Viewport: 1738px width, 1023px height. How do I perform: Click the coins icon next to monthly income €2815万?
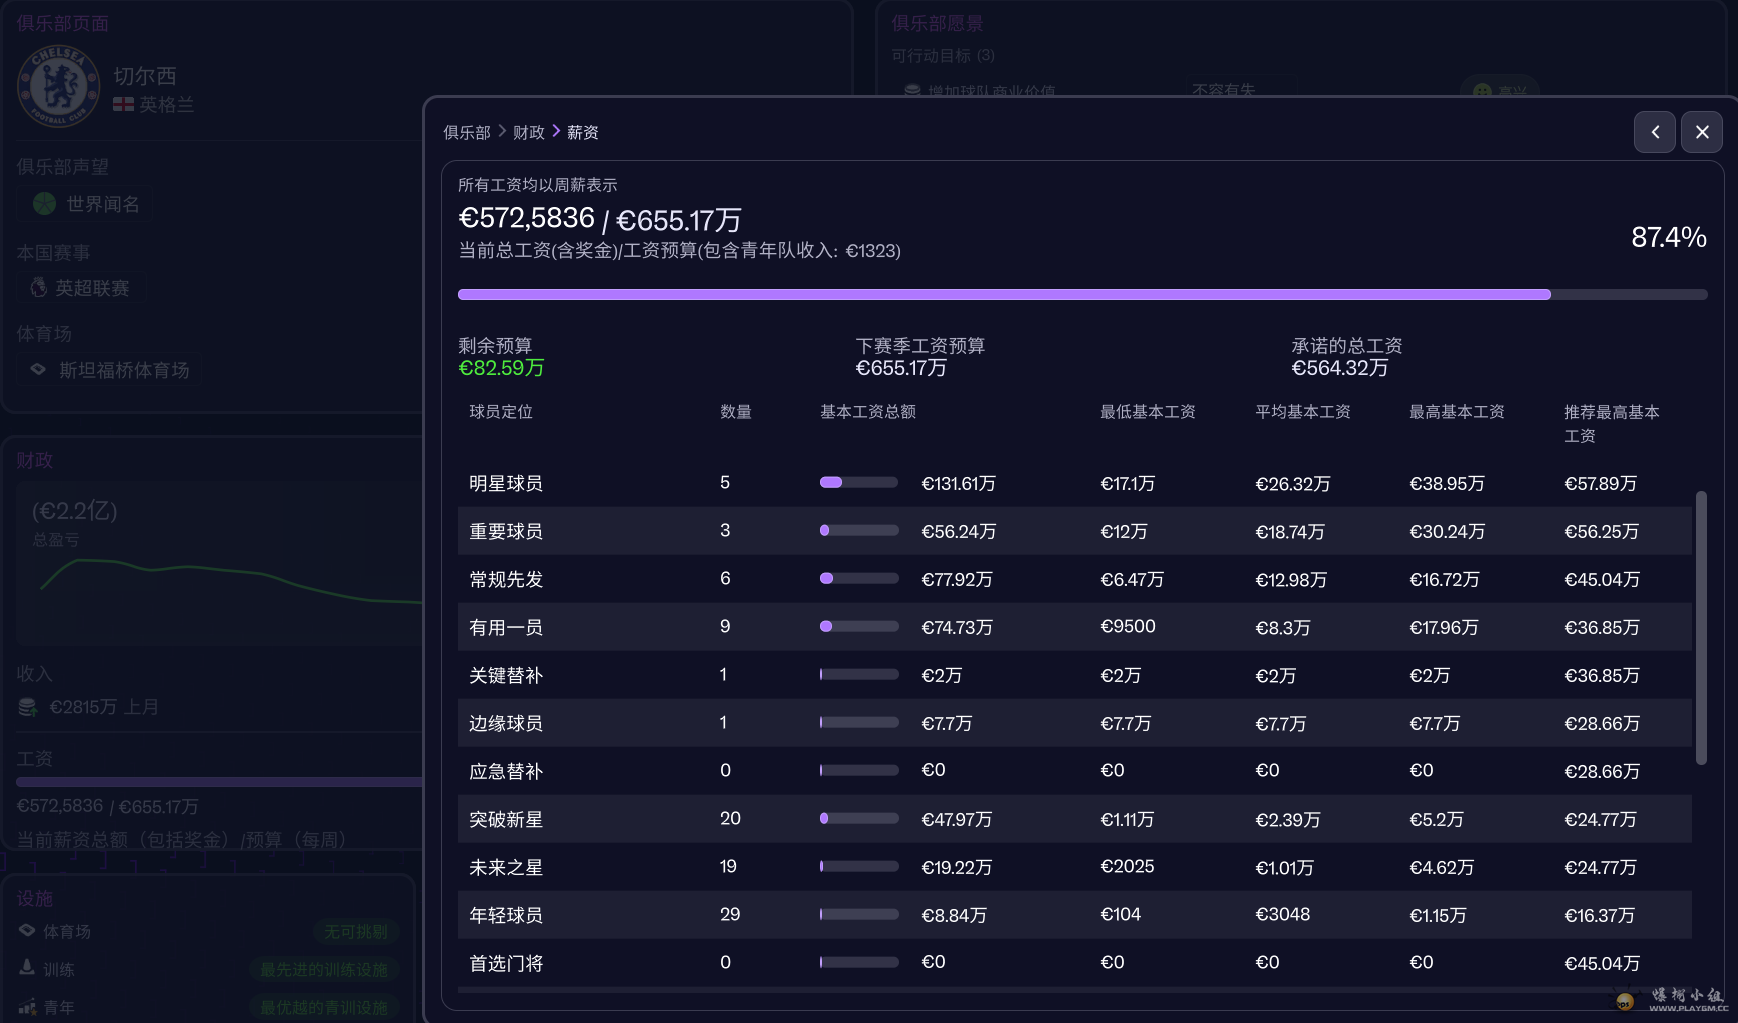(27, 706)
